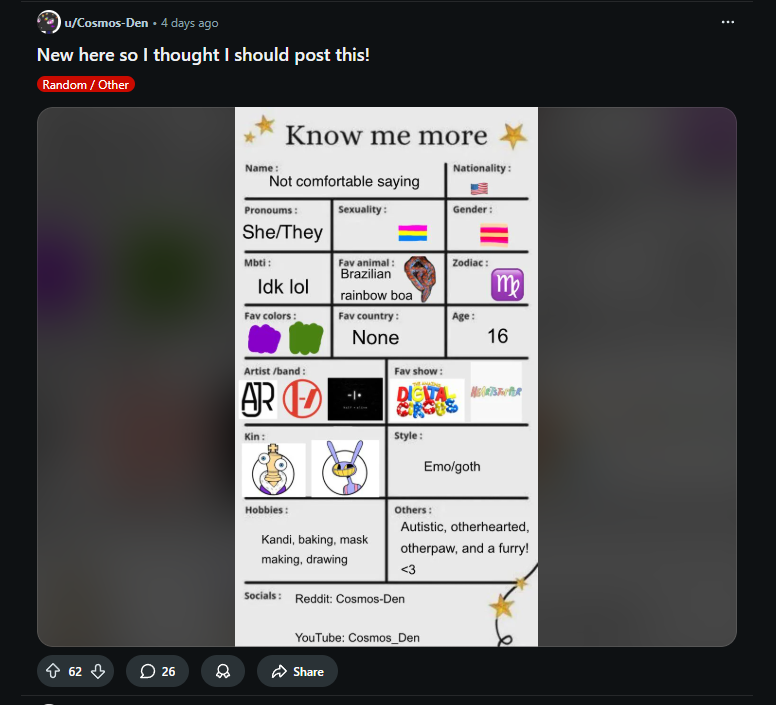Viewport: 776px width, 705px height.
Task: Click the purple Virgo zodiac icon
Action: click(507, 285)
